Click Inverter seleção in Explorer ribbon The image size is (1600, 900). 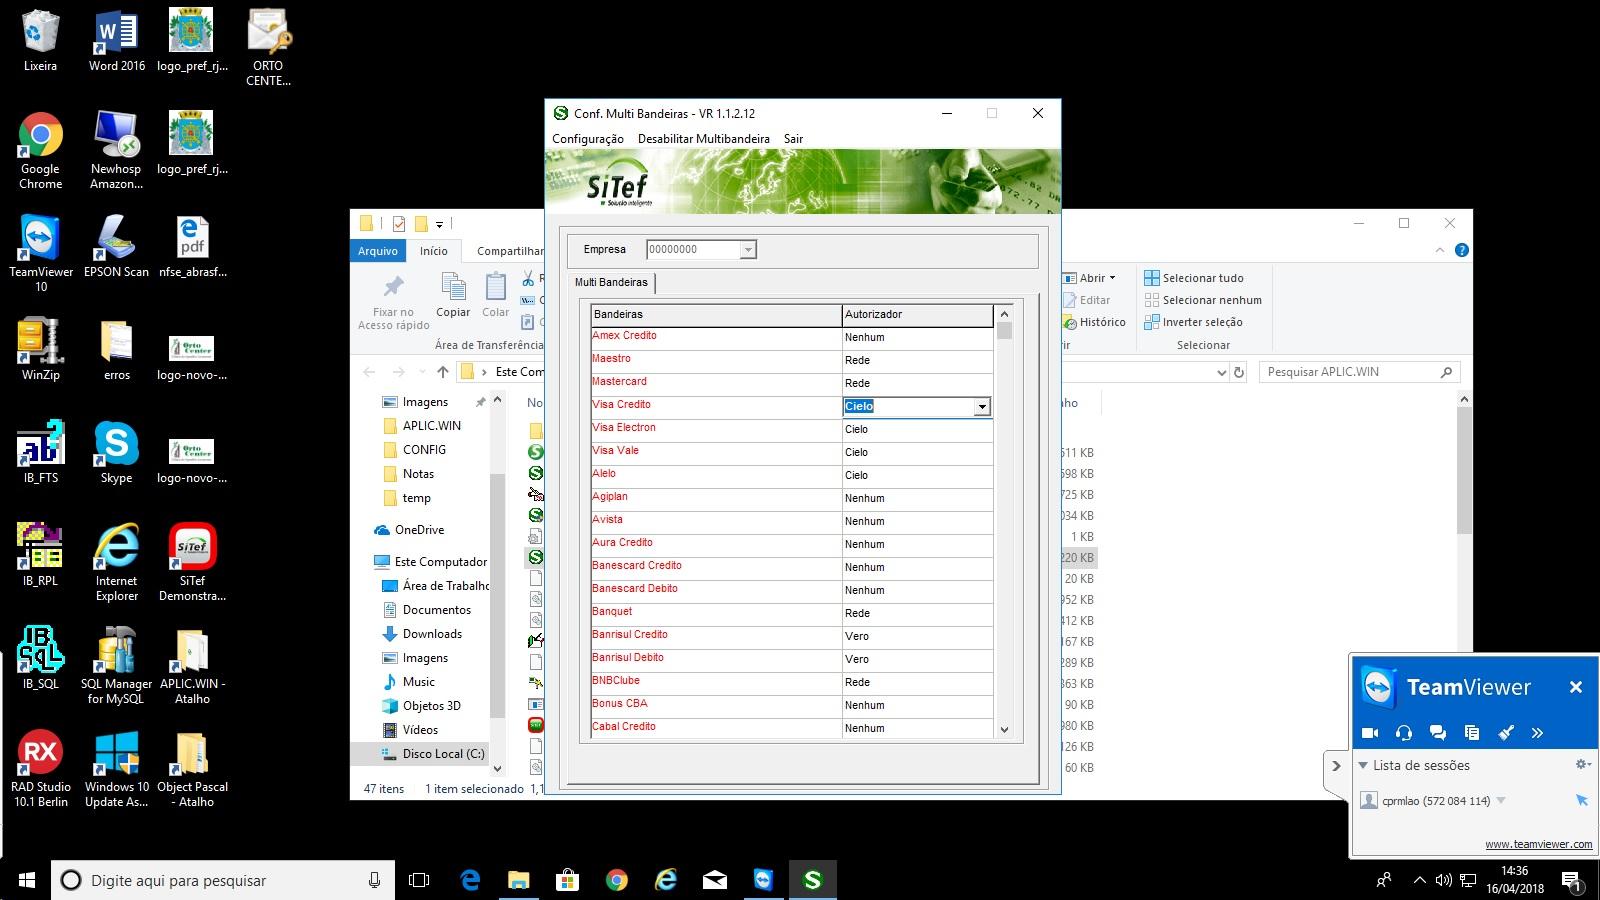pos(1193,322)
